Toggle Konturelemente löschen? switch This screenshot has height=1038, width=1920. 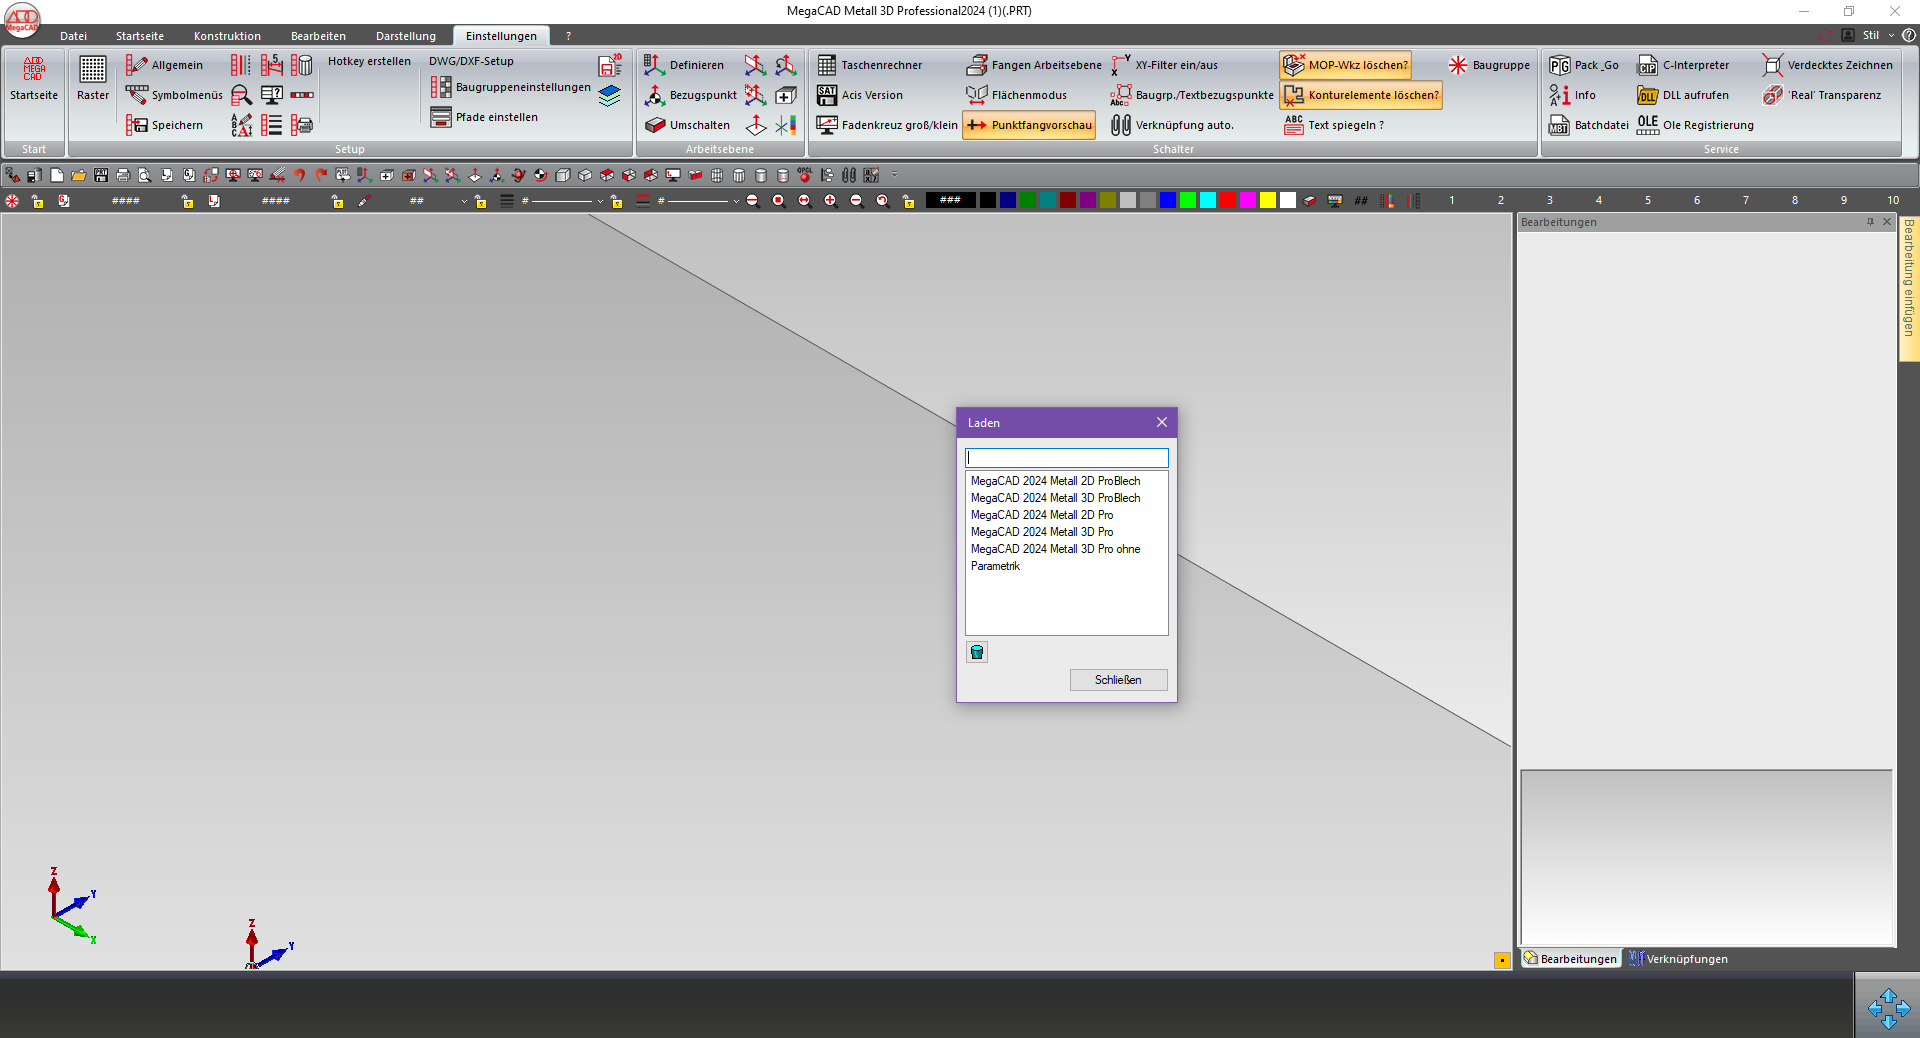[x=1361, y=95]
